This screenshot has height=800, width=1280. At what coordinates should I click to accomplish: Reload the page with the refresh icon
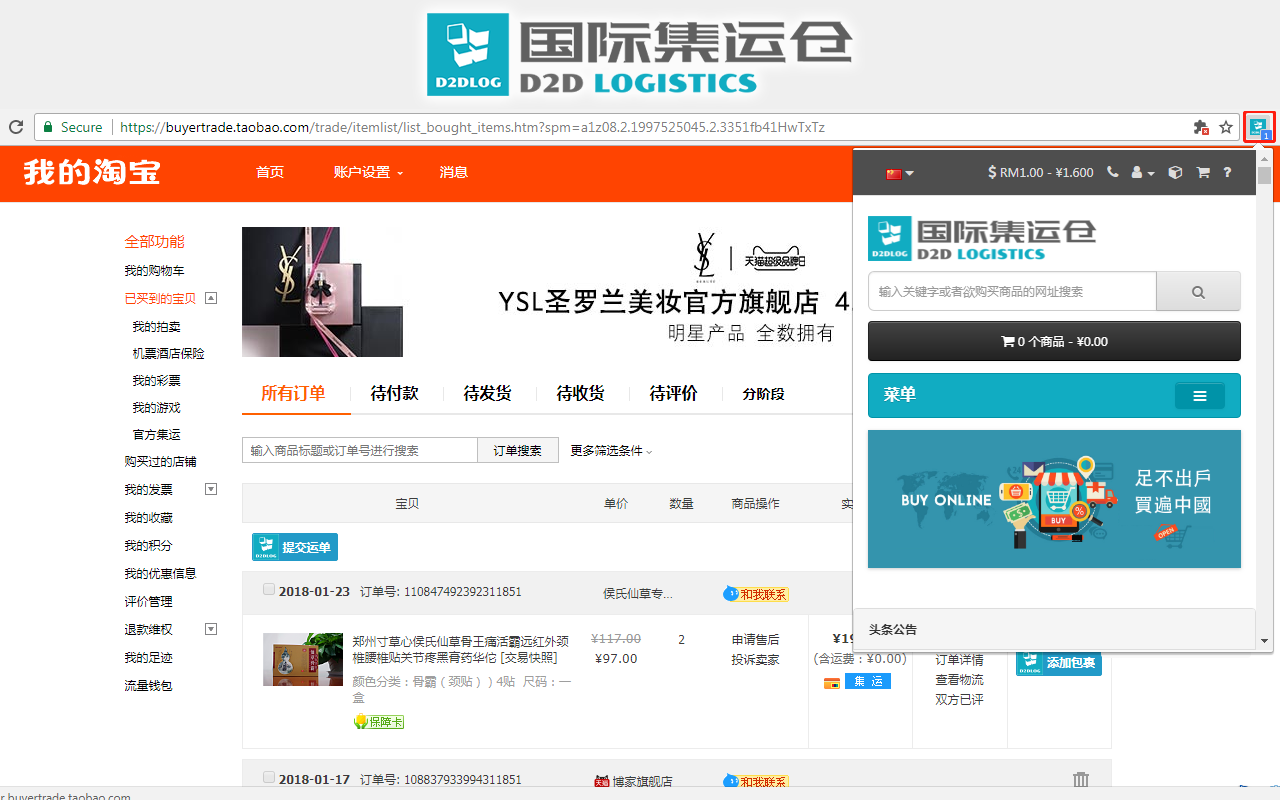click(16, 127)
